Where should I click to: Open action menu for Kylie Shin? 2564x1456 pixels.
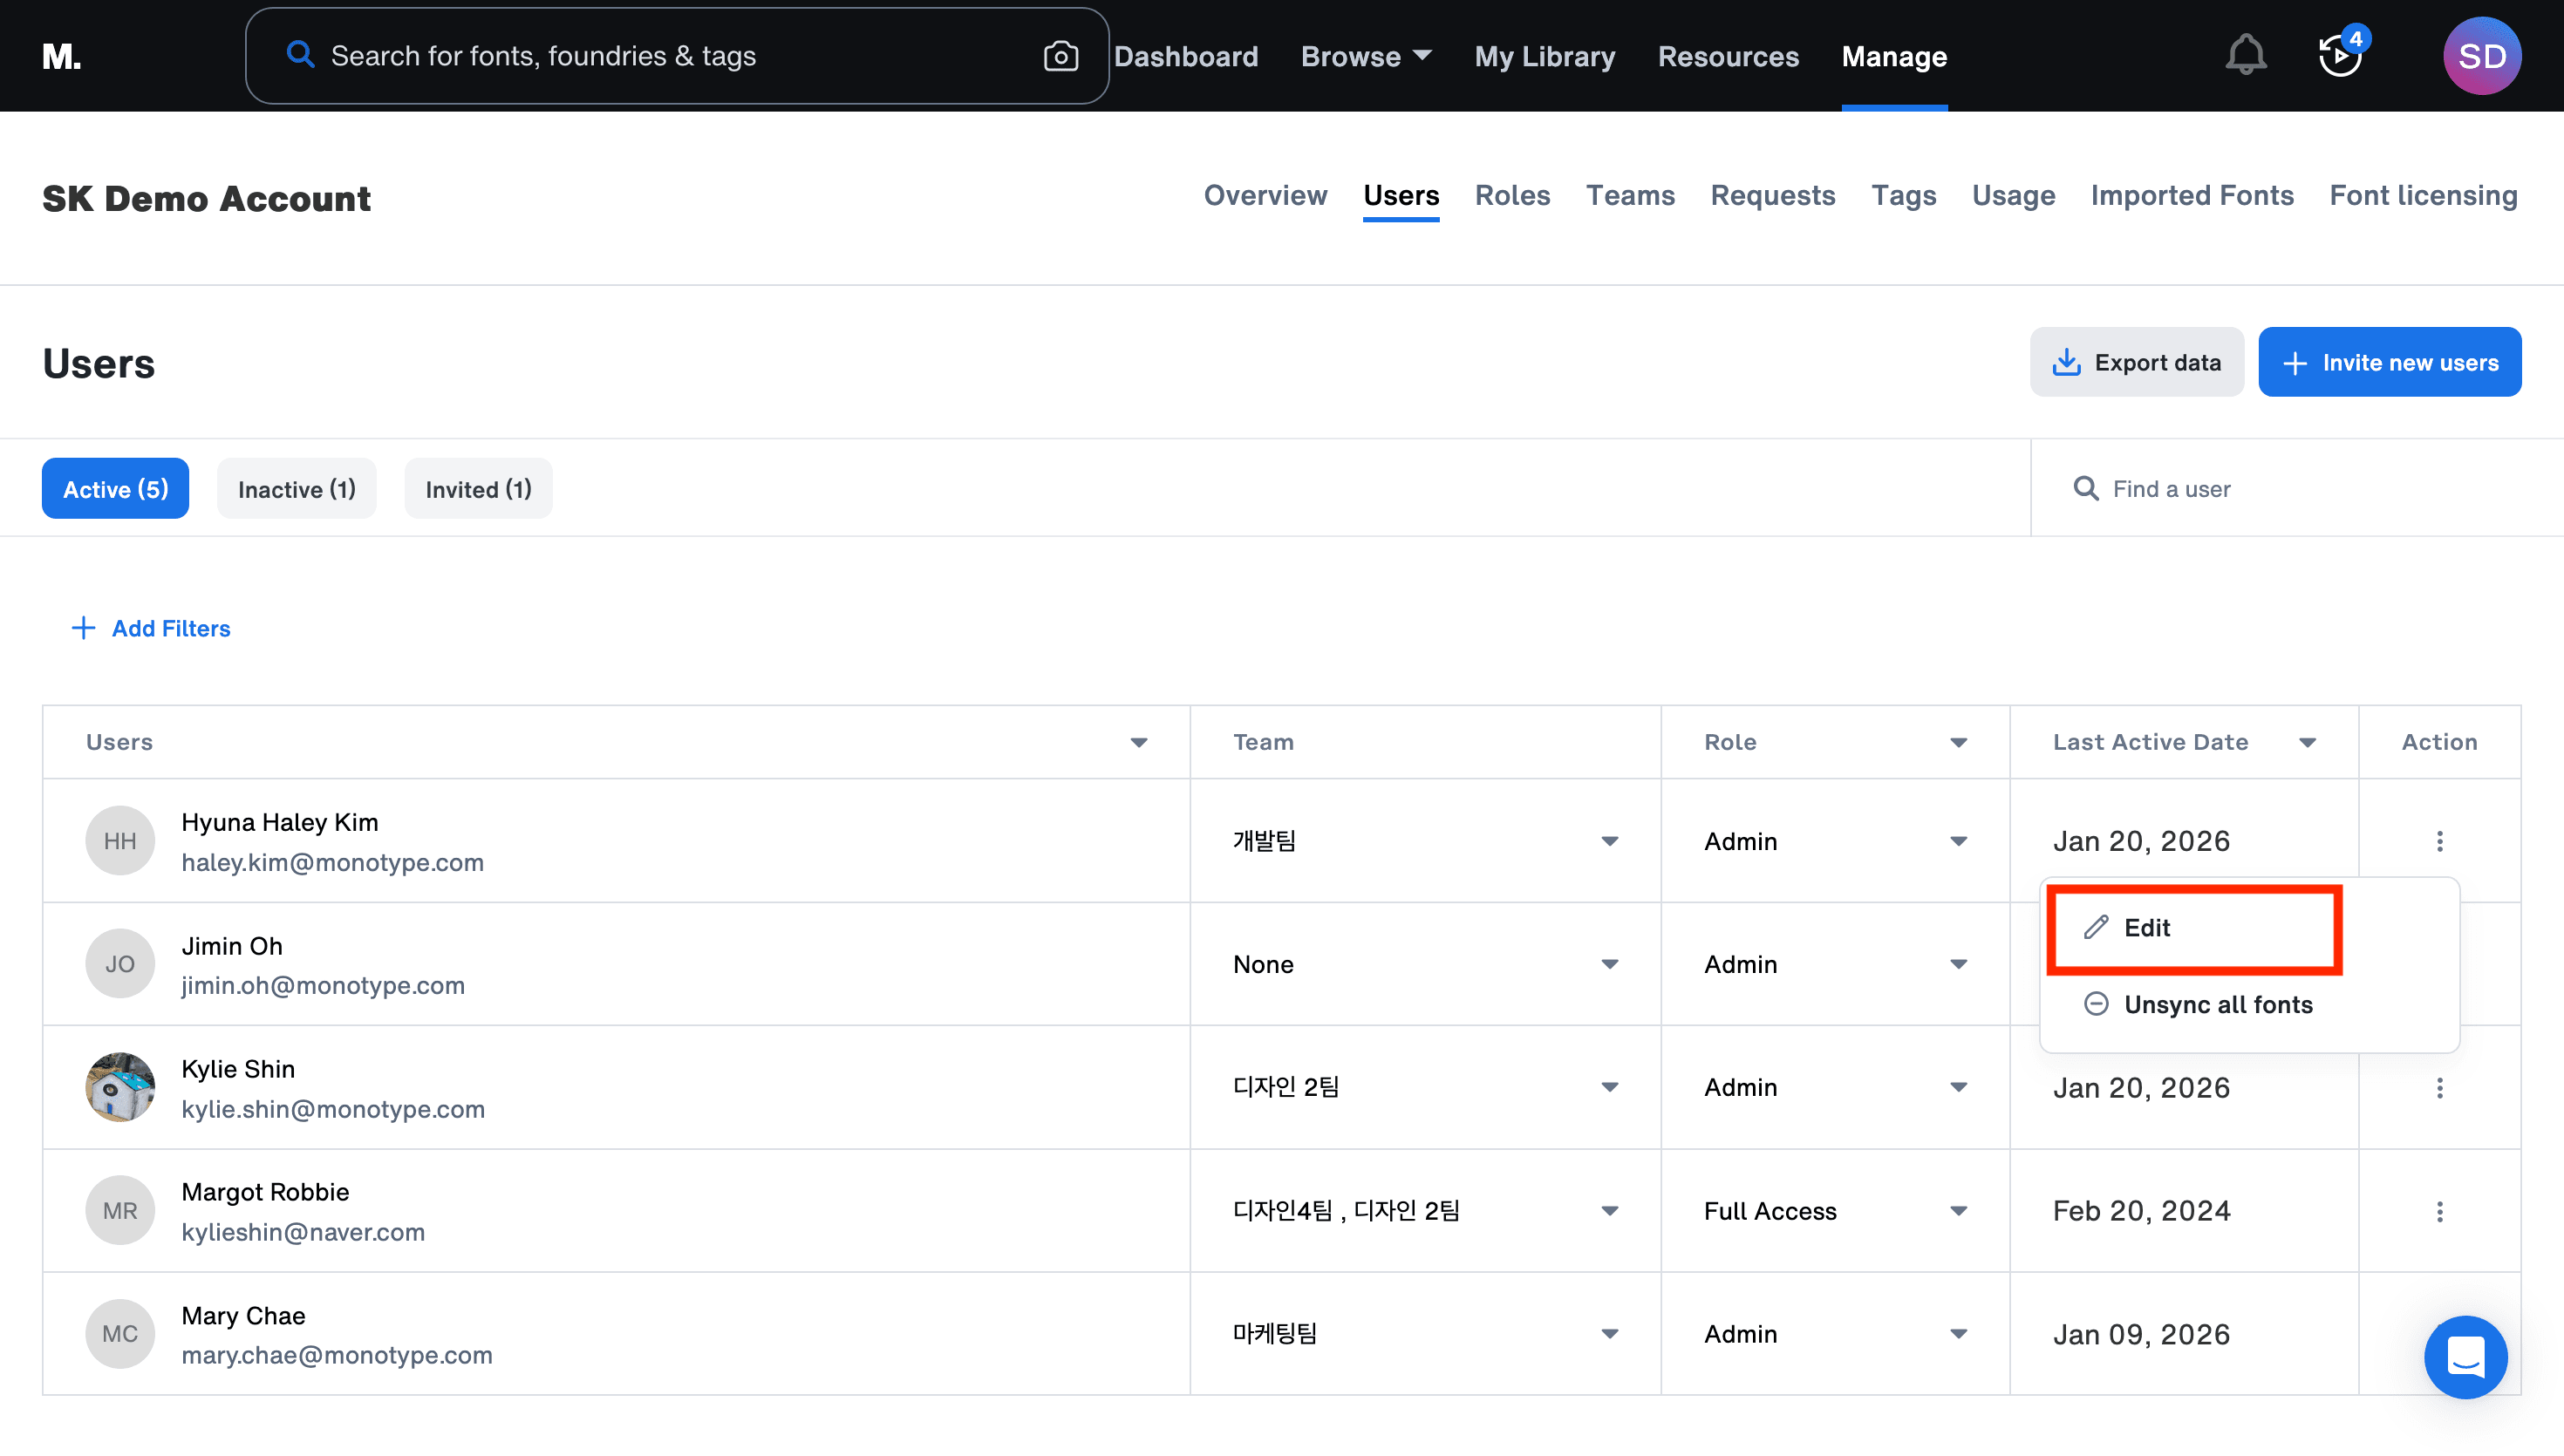2439,1088
